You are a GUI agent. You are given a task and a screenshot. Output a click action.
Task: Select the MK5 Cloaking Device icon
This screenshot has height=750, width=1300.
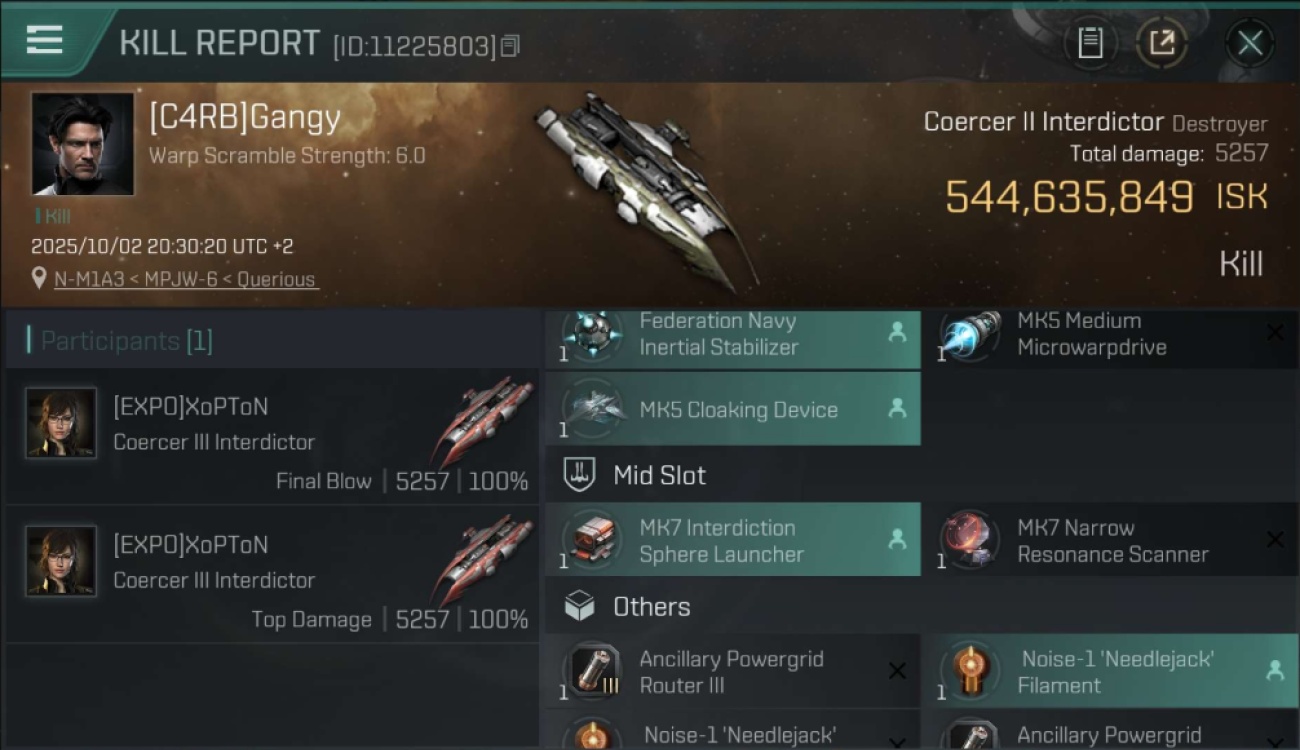coord(592,409)
